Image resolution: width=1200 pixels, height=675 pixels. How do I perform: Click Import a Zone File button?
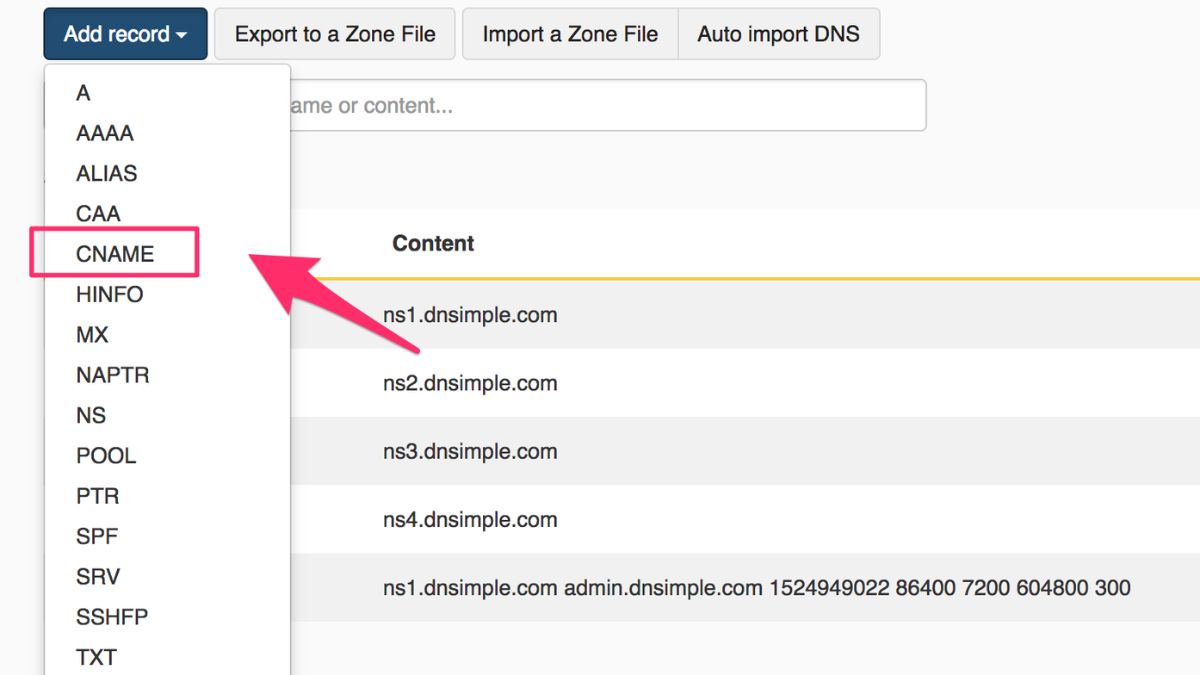click(x=570, y=34)
